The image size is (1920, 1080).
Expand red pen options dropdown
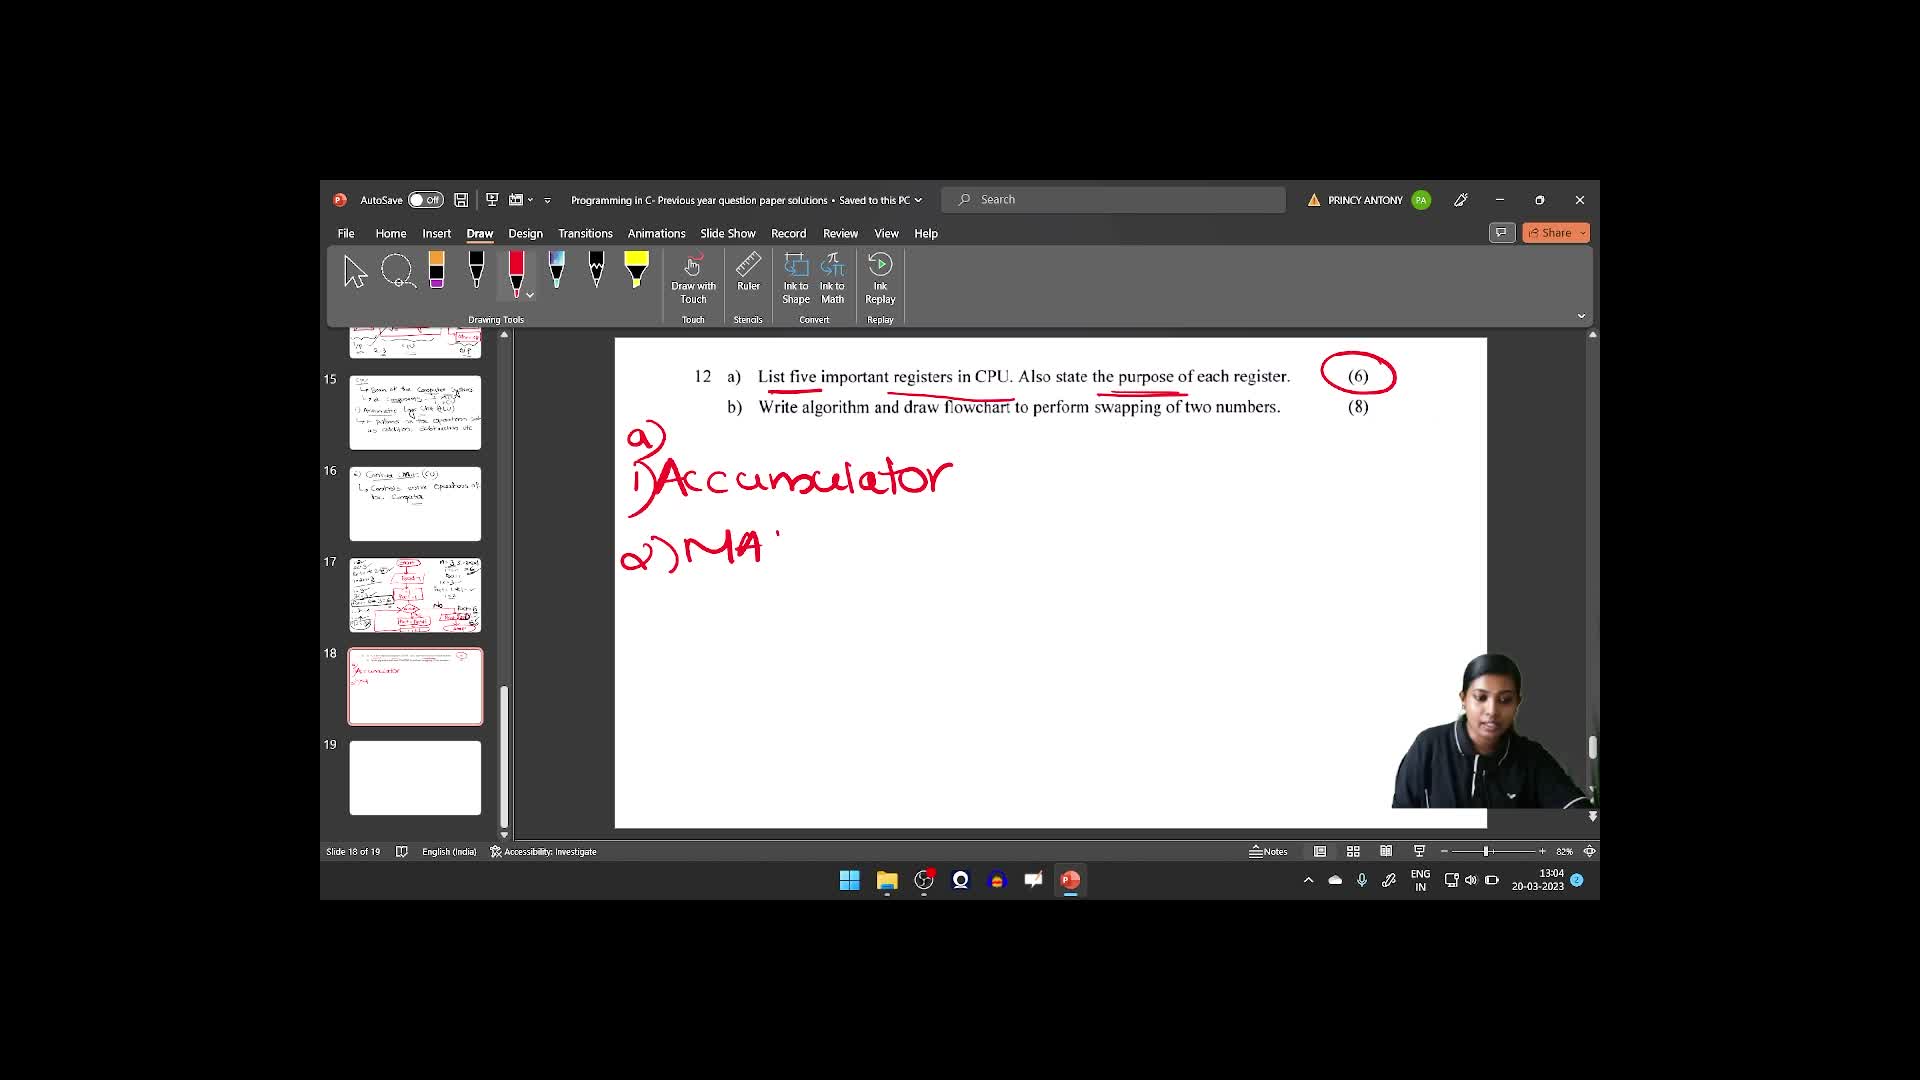[530, 295]
